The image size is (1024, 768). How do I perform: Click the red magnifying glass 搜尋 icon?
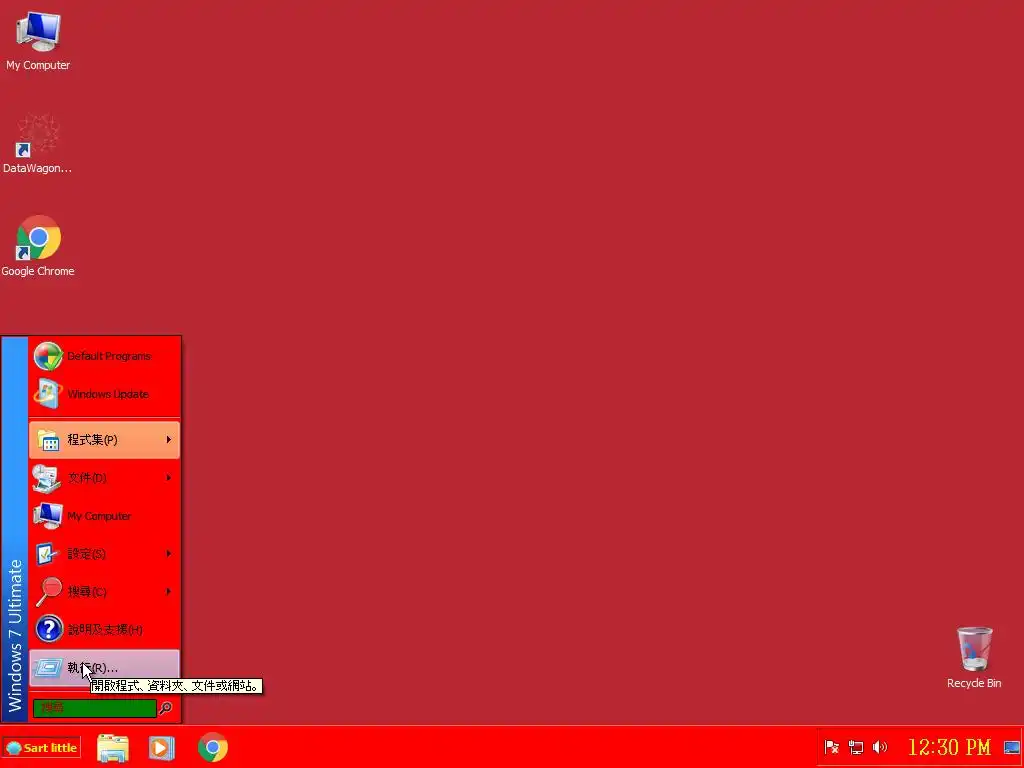pyautogui.click(x=48, y=592)
